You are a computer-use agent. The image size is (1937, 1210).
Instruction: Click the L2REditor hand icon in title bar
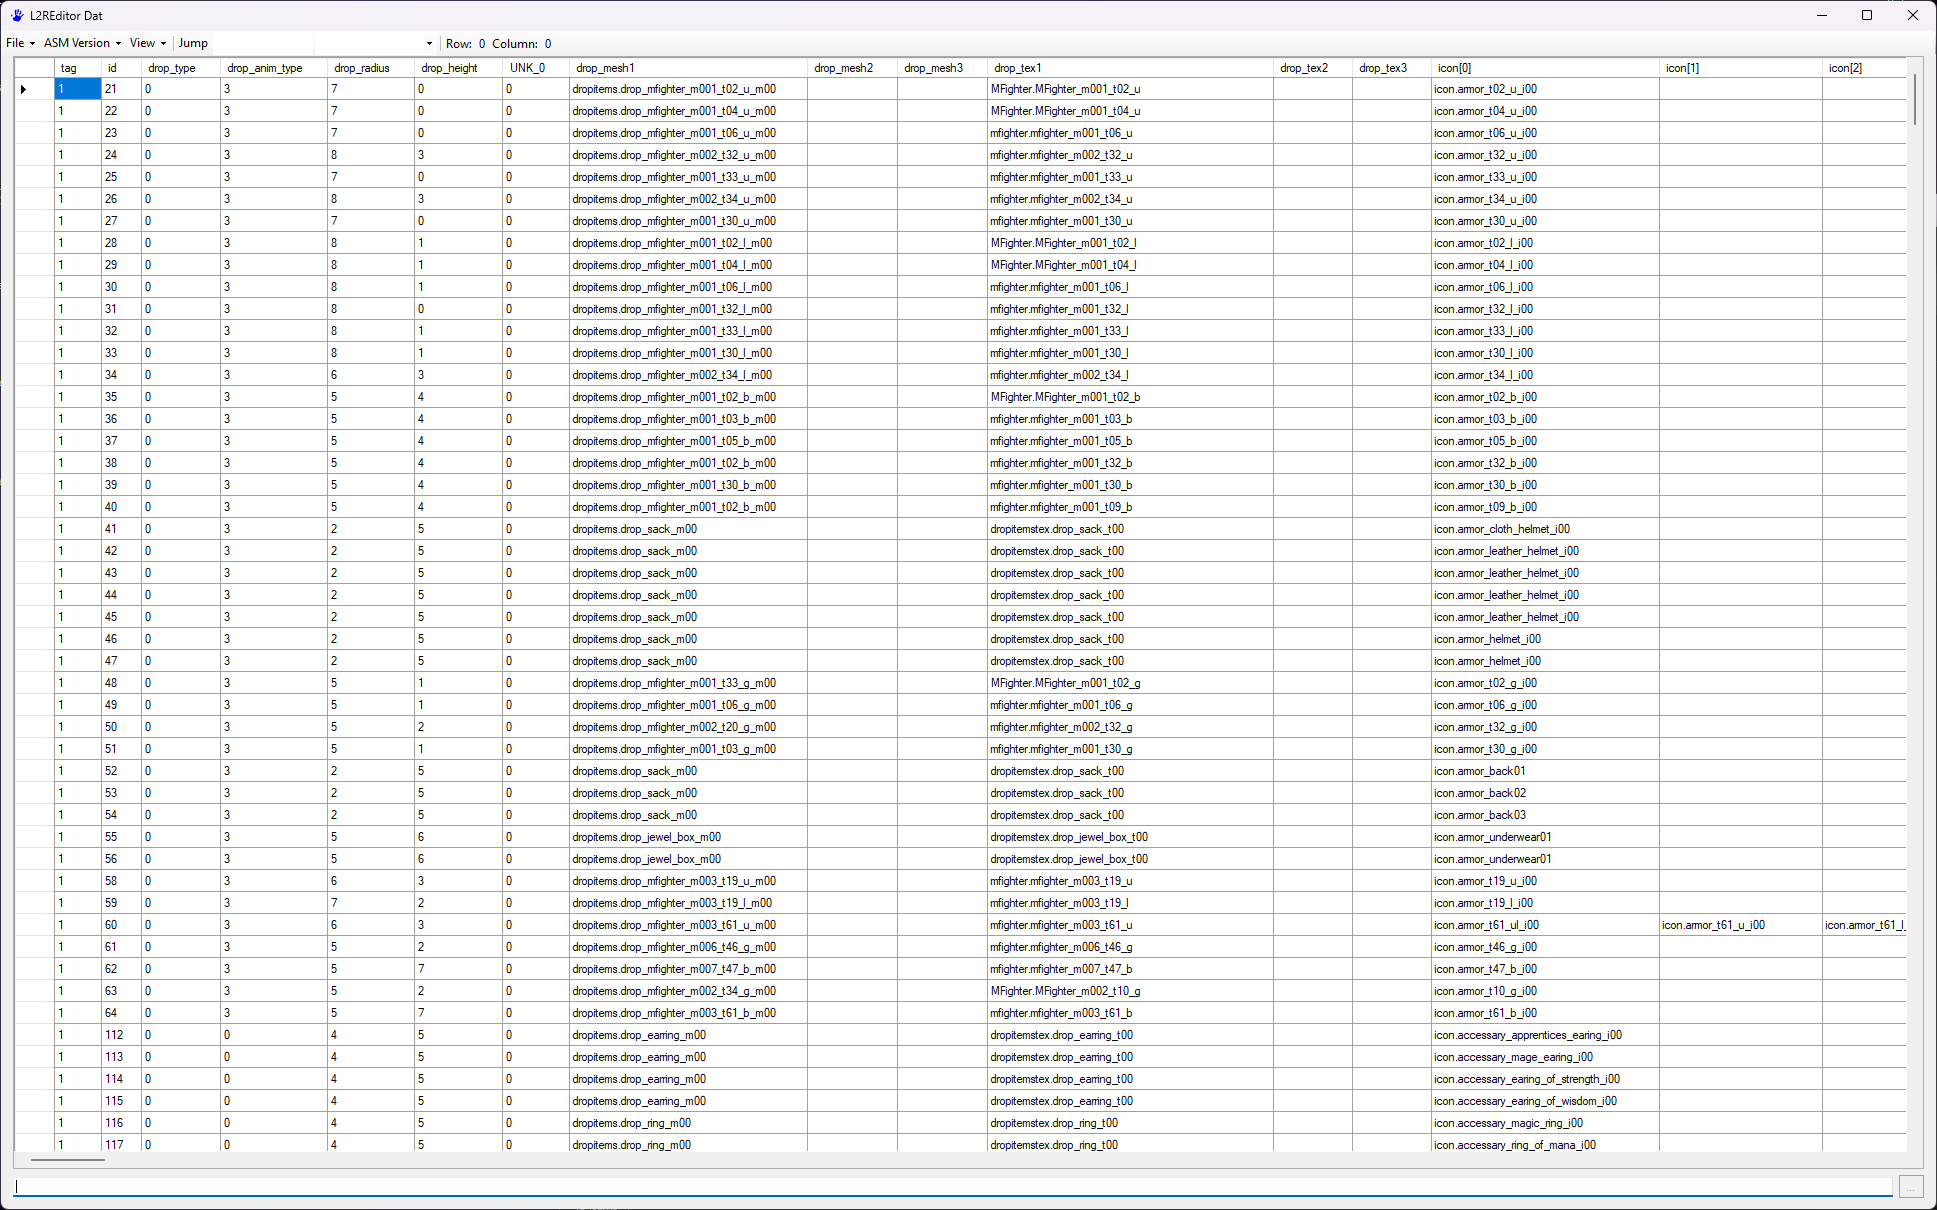tap(17, 15)
